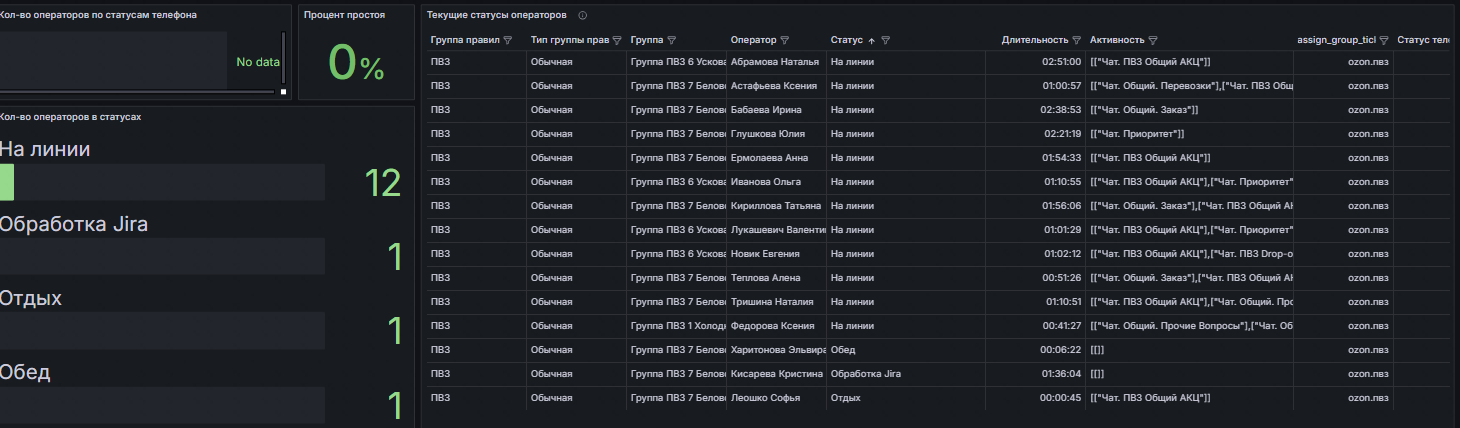1460x428 pixels.
Task: Open Процент простоя panel title menu
Action: tap(344, 15)
